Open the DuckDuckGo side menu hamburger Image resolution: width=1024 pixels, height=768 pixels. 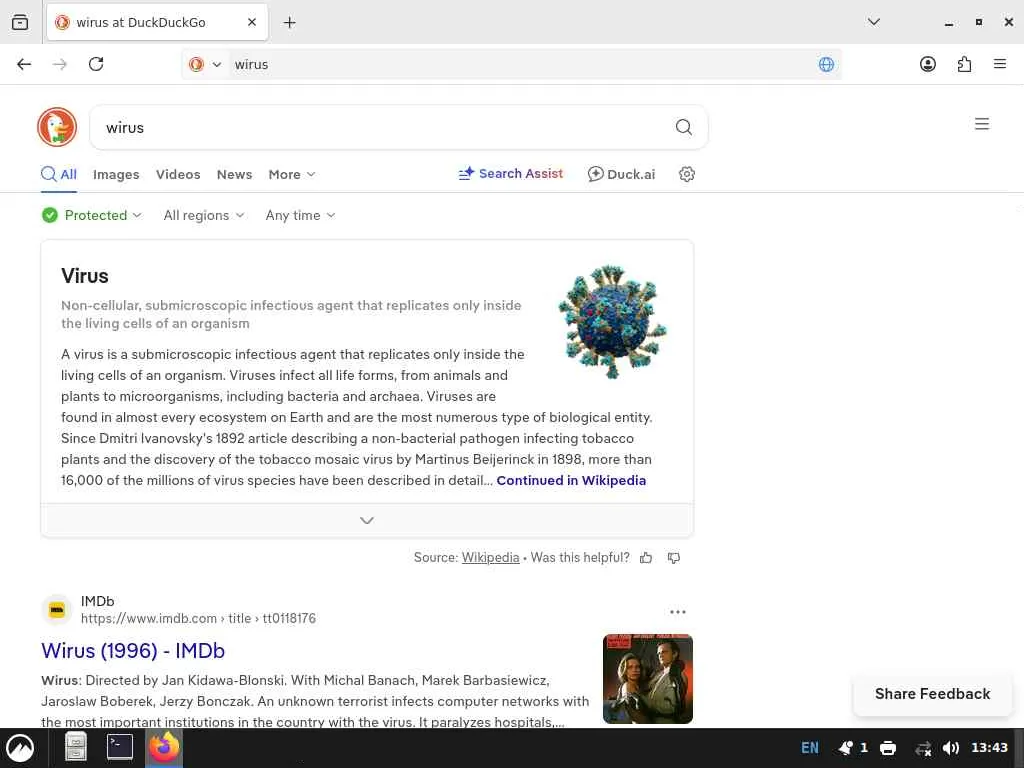pyautogui.click(x=982, y=124)
